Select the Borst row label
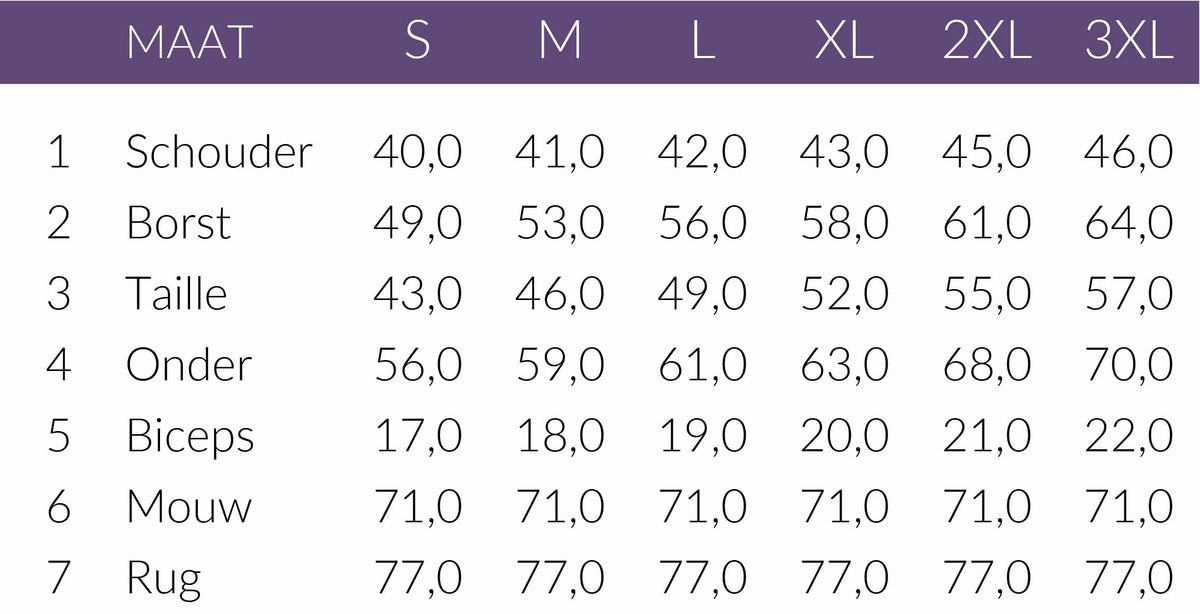This screenshot has height=614, width=1200. coord(178,223)
